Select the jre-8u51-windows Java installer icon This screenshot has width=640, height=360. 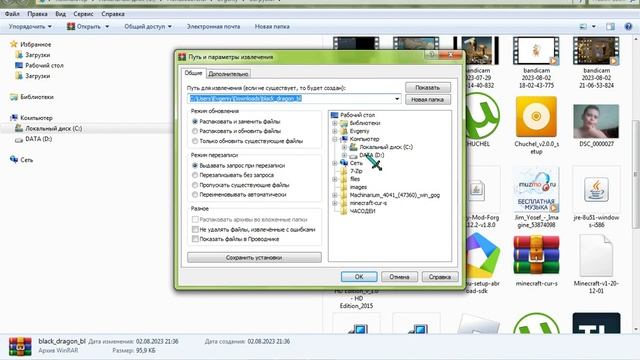[596, 189]
